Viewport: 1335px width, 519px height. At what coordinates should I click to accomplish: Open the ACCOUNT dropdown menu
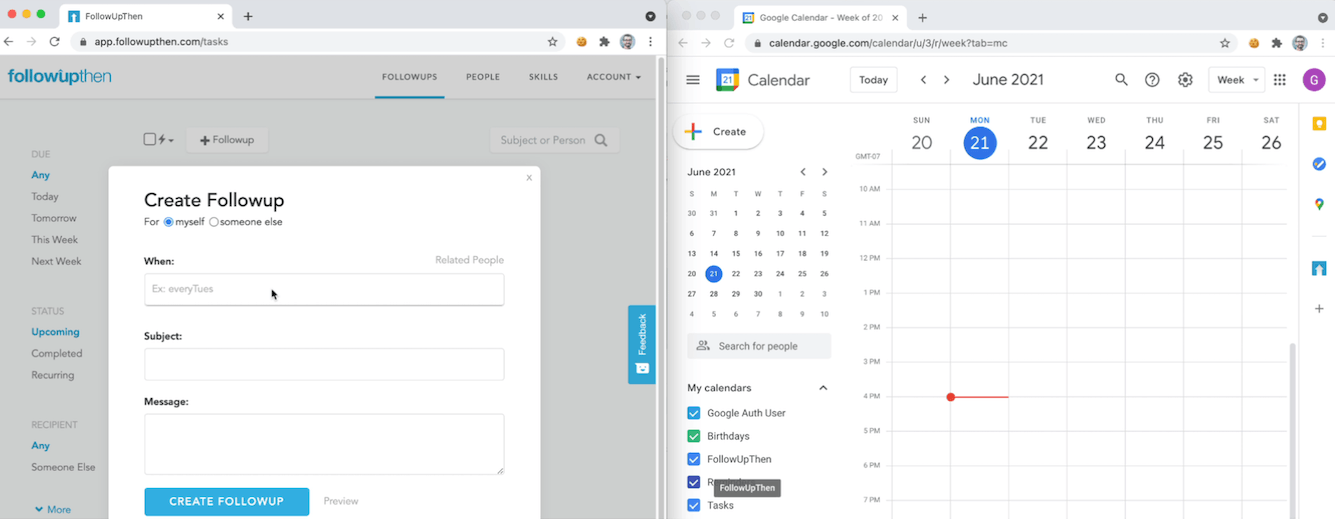[613, 77]
